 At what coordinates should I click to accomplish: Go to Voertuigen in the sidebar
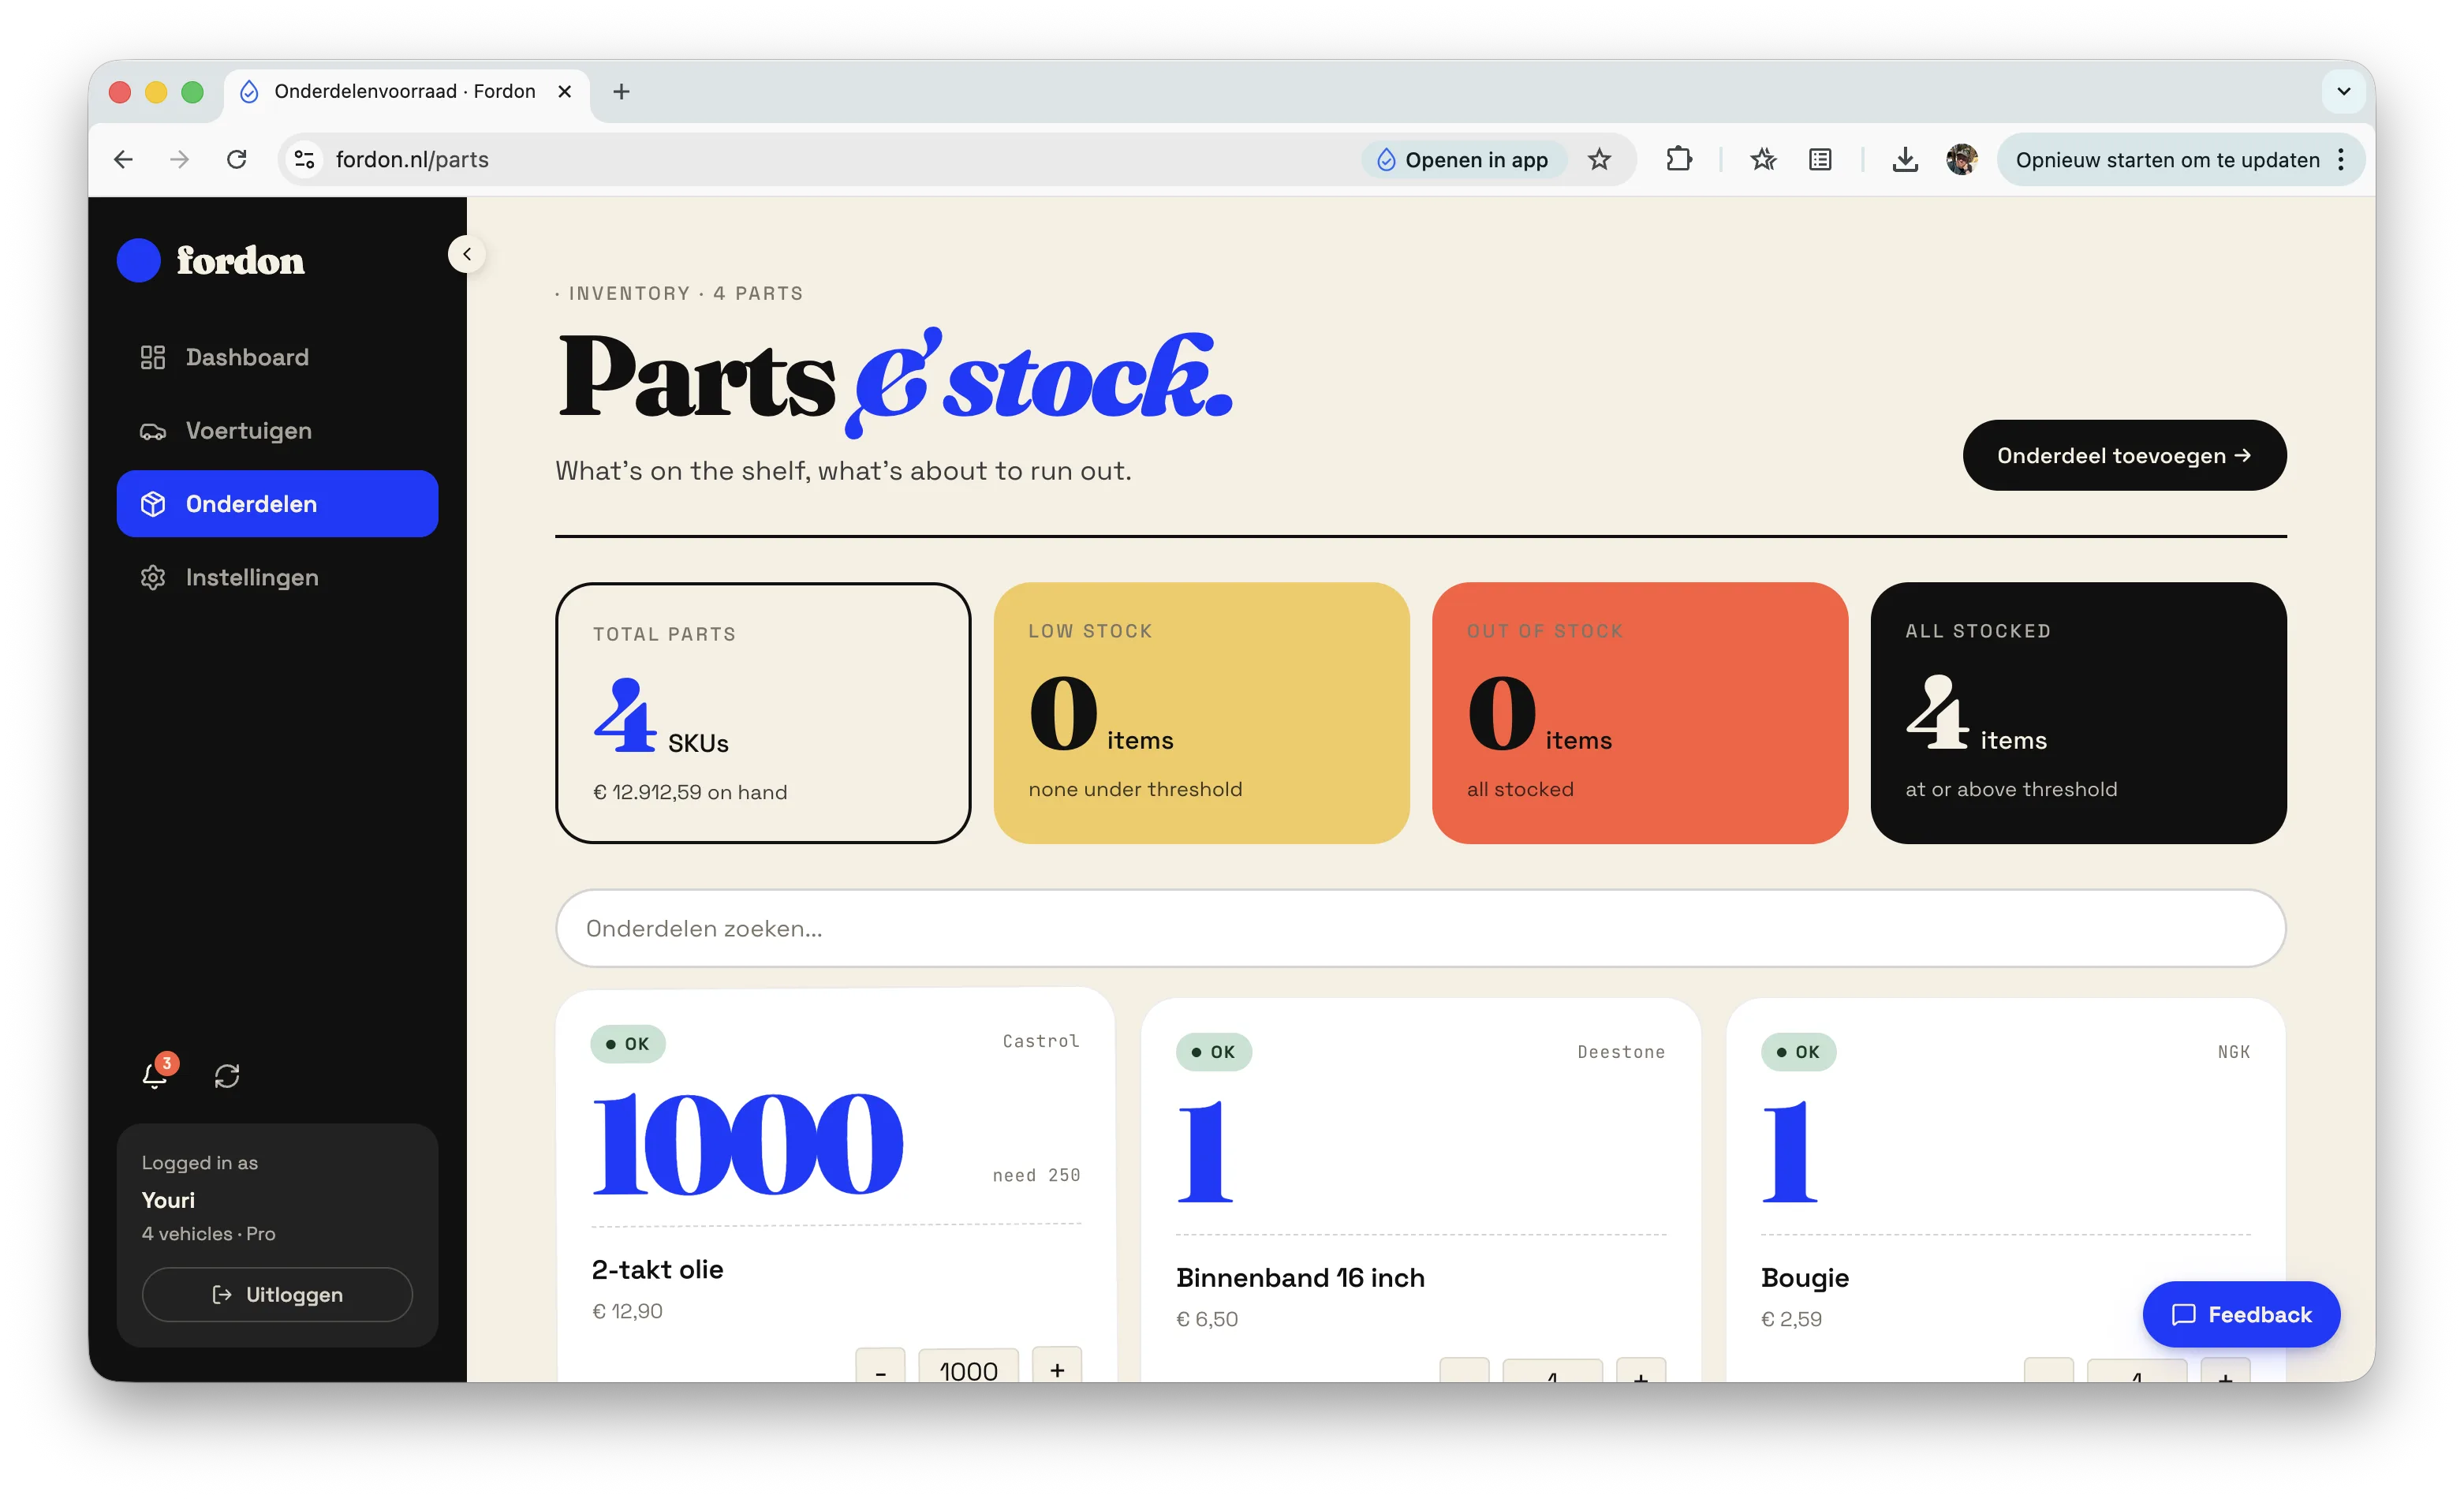277,431
